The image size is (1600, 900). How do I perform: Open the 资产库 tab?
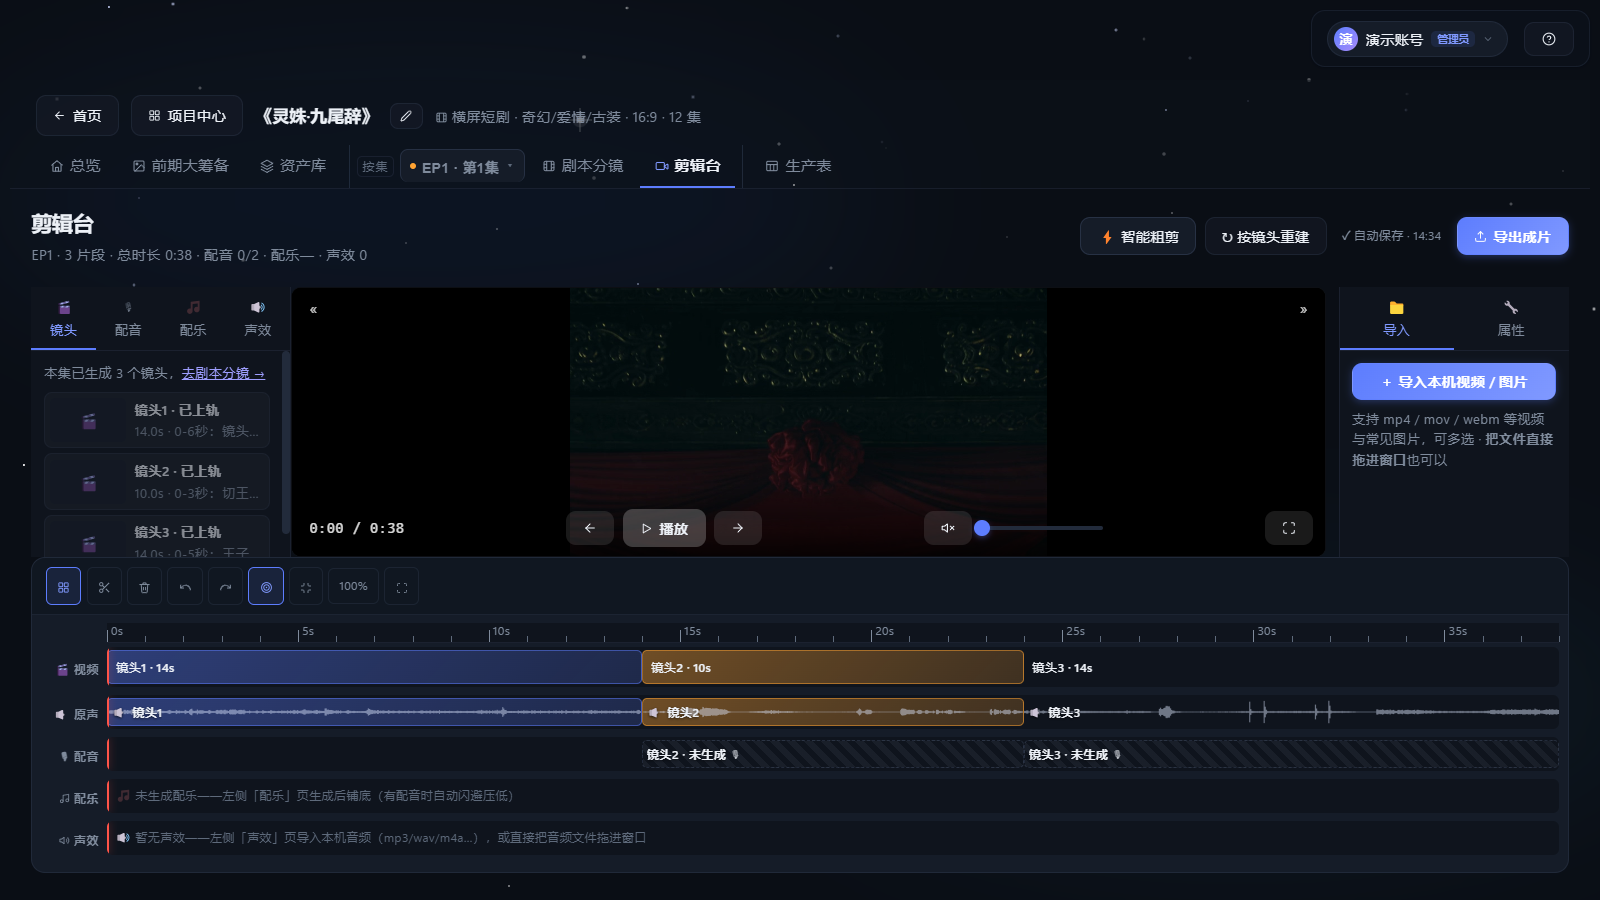tap(293, 166)
